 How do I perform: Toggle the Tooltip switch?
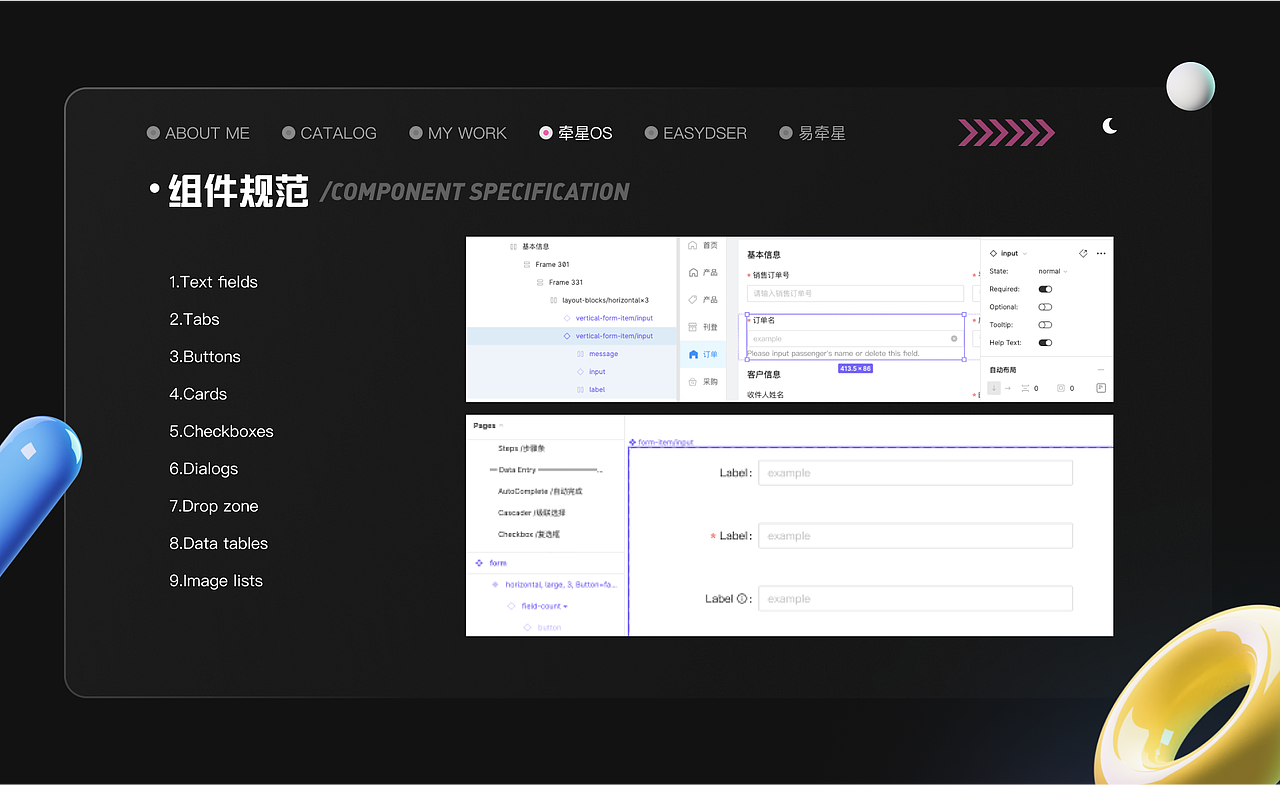click(x=1045, y=325)
